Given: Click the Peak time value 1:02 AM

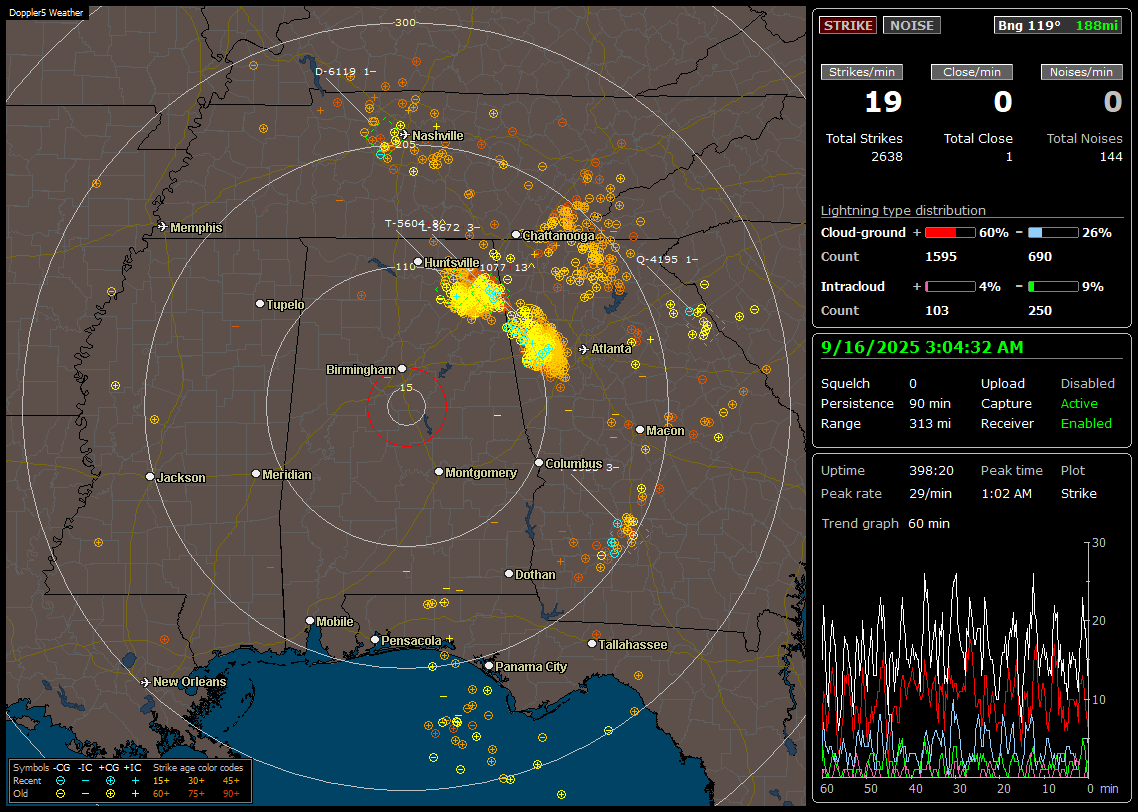Looking at the screenshot, I should [x=1006, y=493].
